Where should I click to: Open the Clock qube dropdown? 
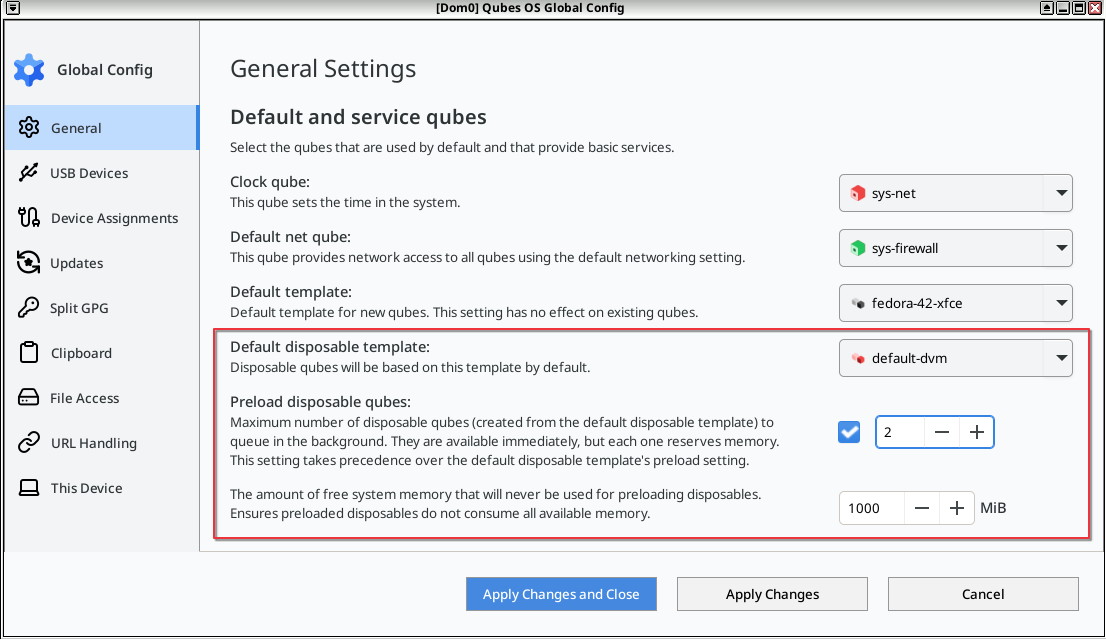[x=1062, y=193]
